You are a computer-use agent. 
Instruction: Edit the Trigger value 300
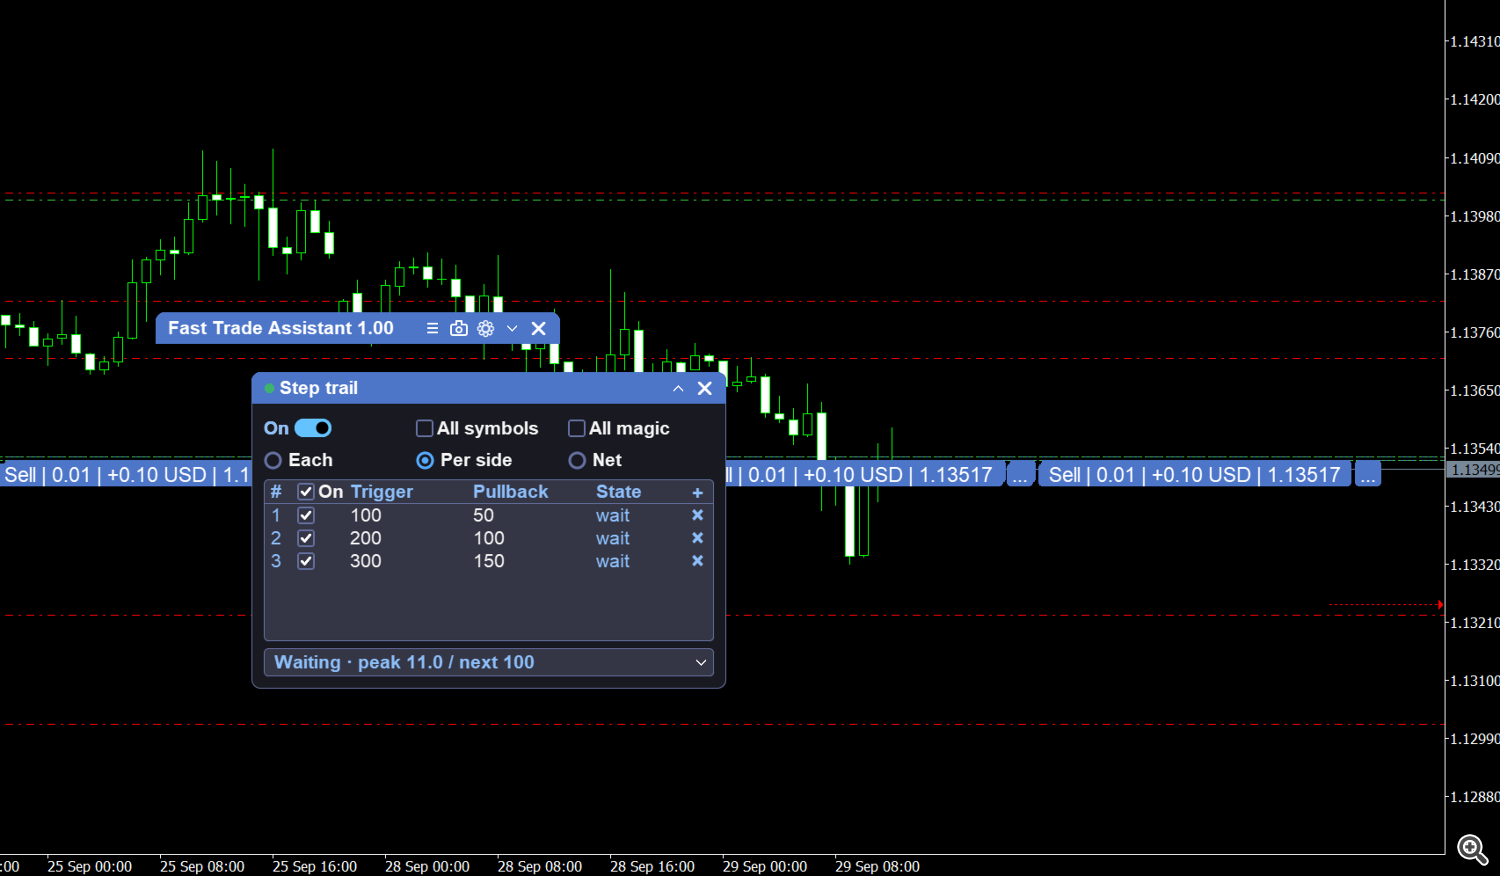[366, 561]
